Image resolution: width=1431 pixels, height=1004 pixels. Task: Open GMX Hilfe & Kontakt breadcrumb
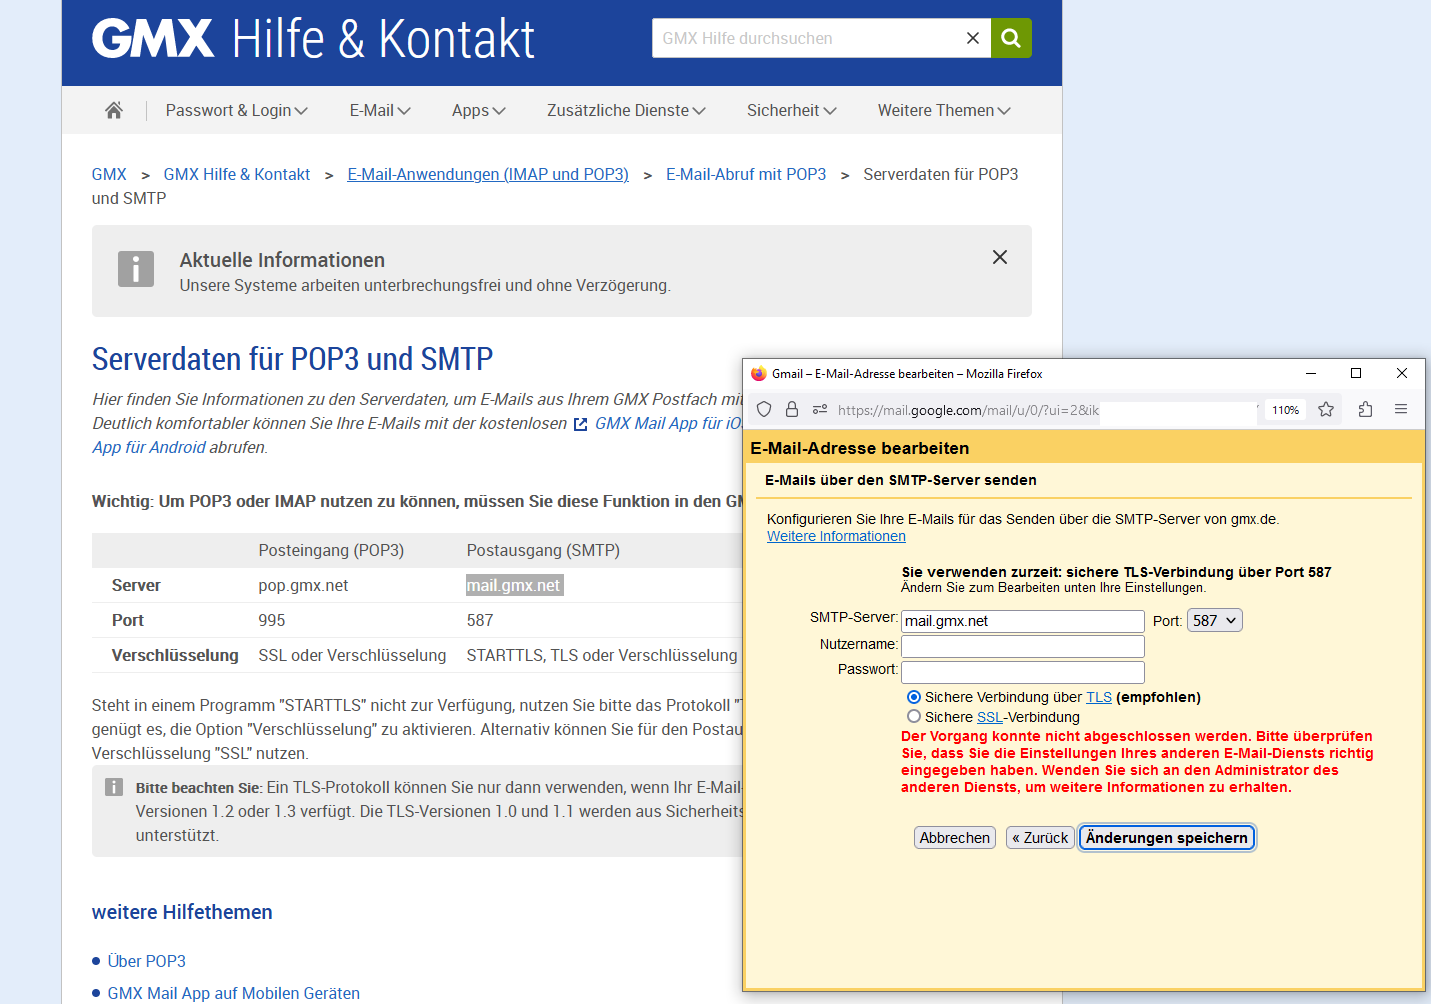[x=237, y=174]
